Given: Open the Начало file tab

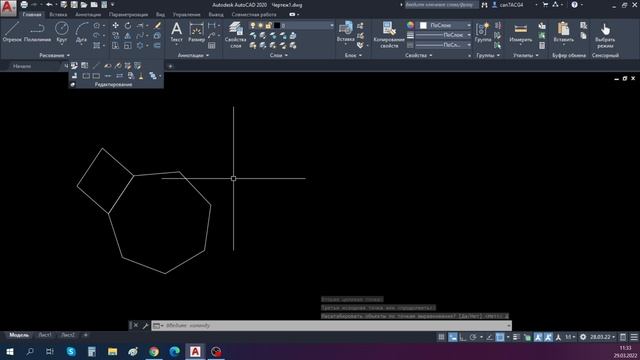Looking at the screenshot, I should (x=22, y=66).
